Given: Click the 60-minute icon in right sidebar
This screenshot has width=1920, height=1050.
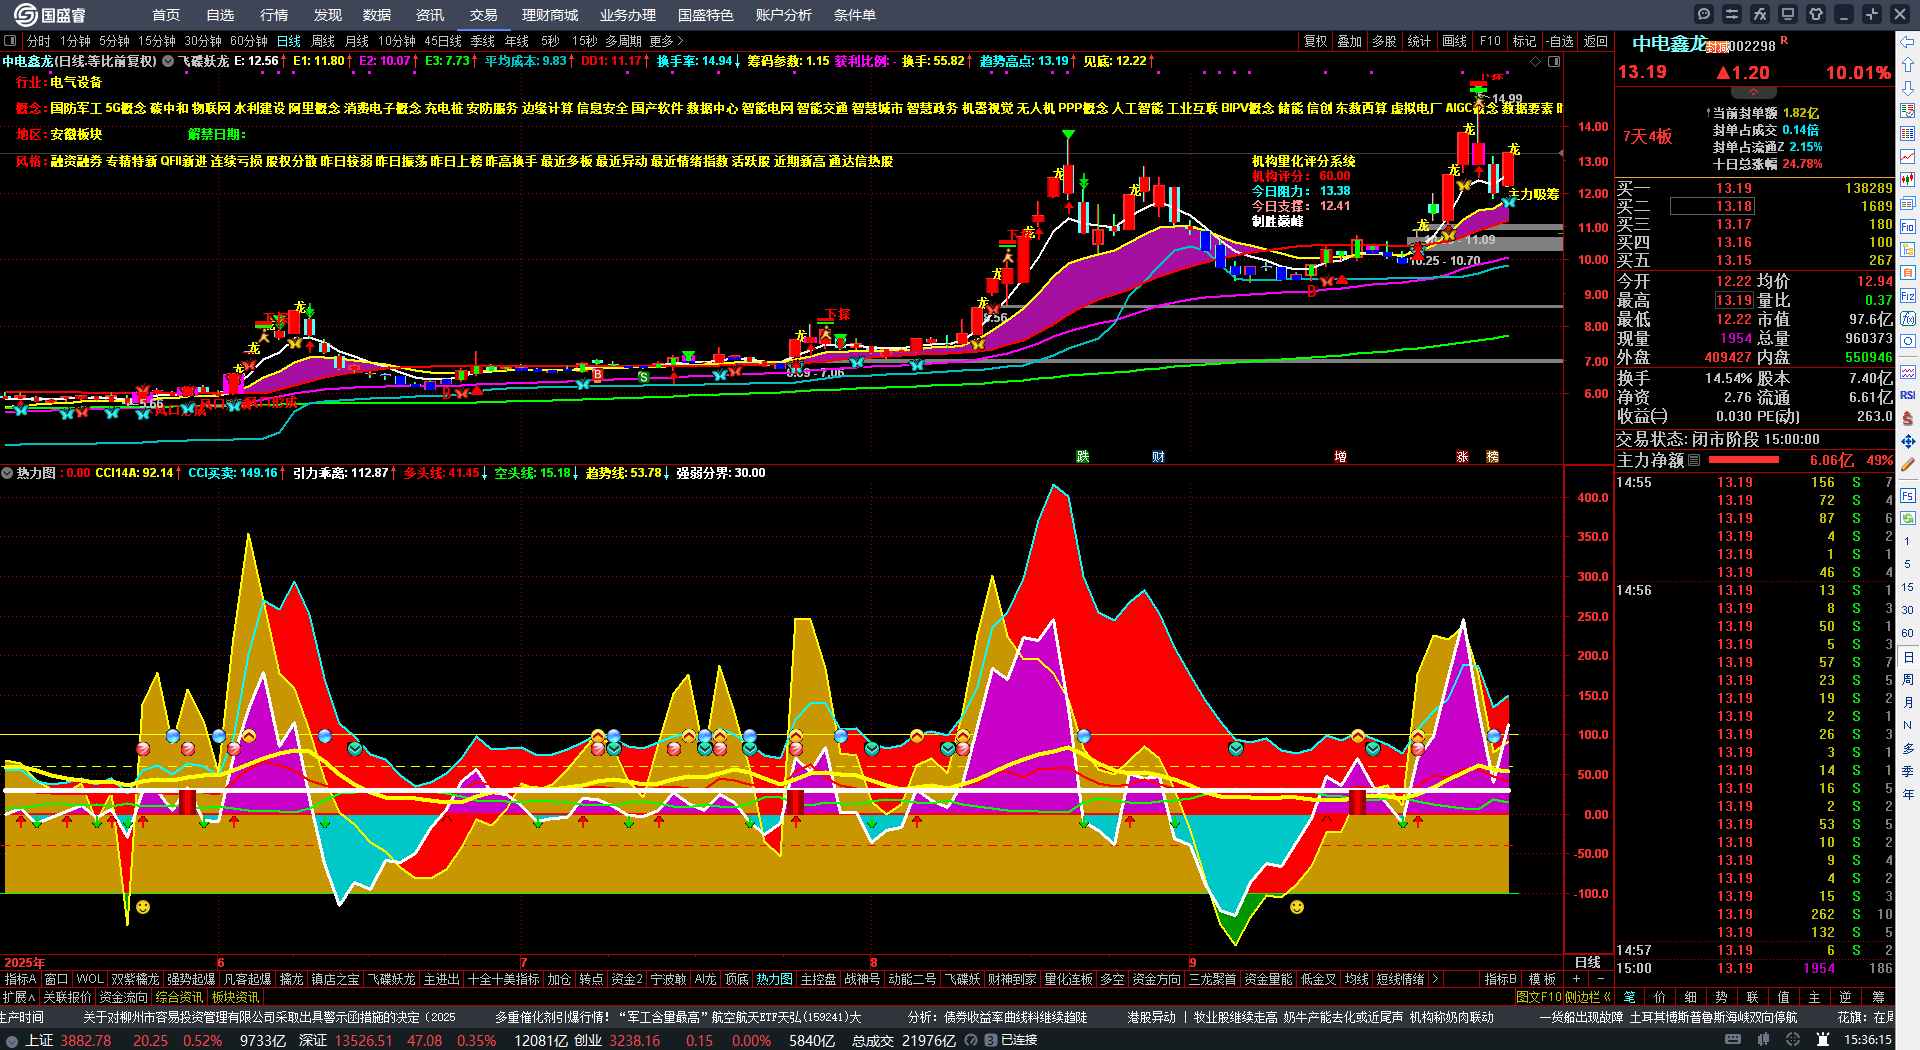Looking at the screenshot, I should [x=1908, y=634].
